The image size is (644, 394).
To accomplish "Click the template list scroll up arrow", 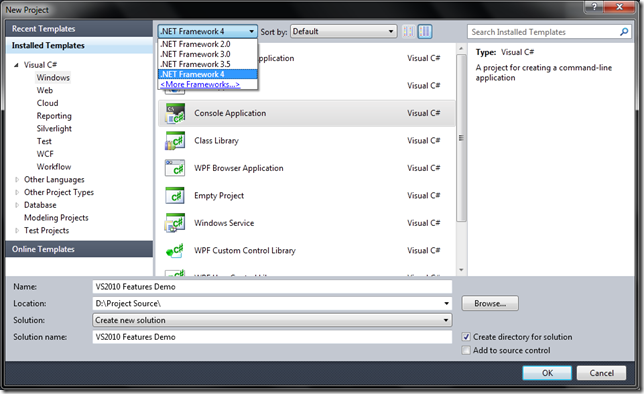I will tap(461, 48).
